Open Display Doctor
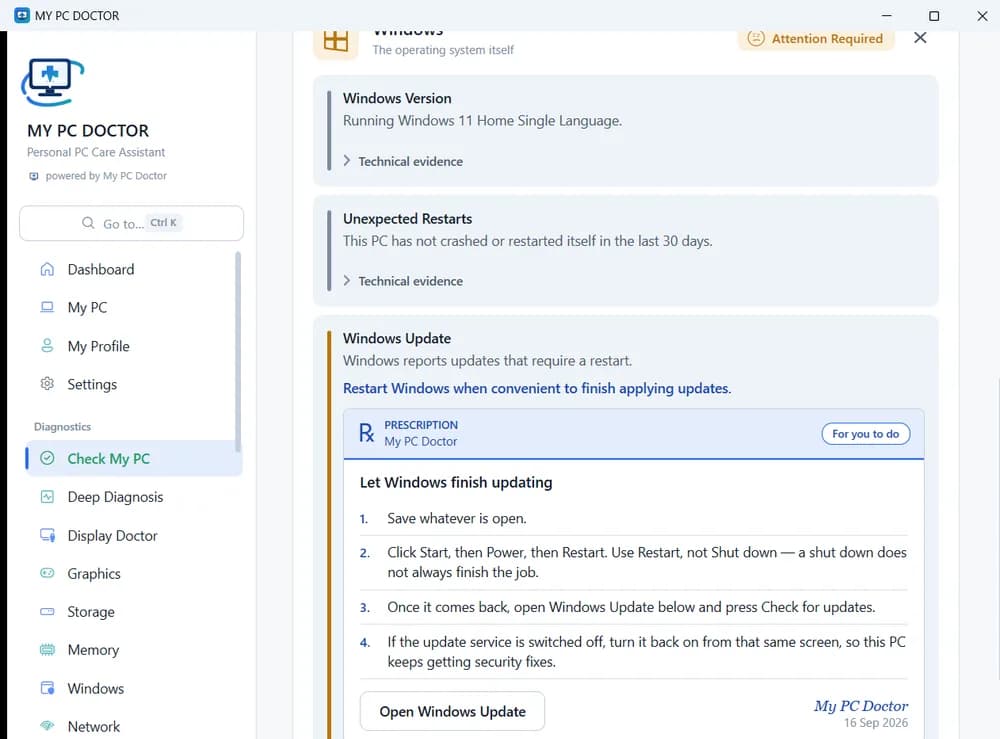This screenshot has height=739, width=1000. pyautogui.click(x=134, y=535)
